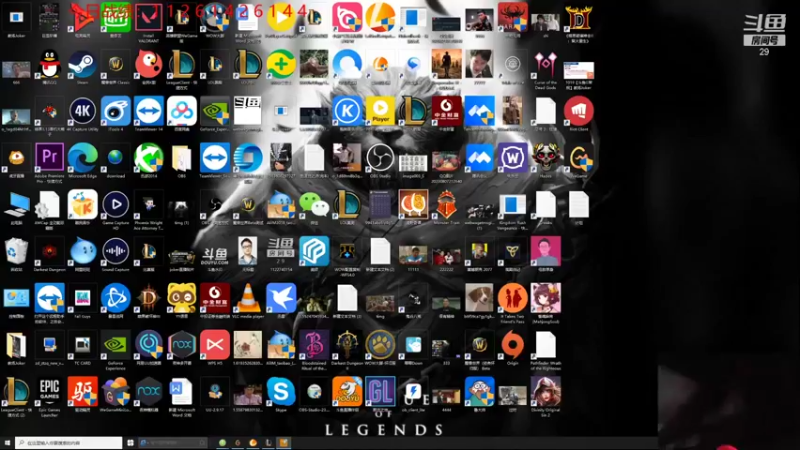This screenshot has width=800, height=450.
Task: Select the Kingdom Rush Vengeance icon
Action: pos(512,204)
